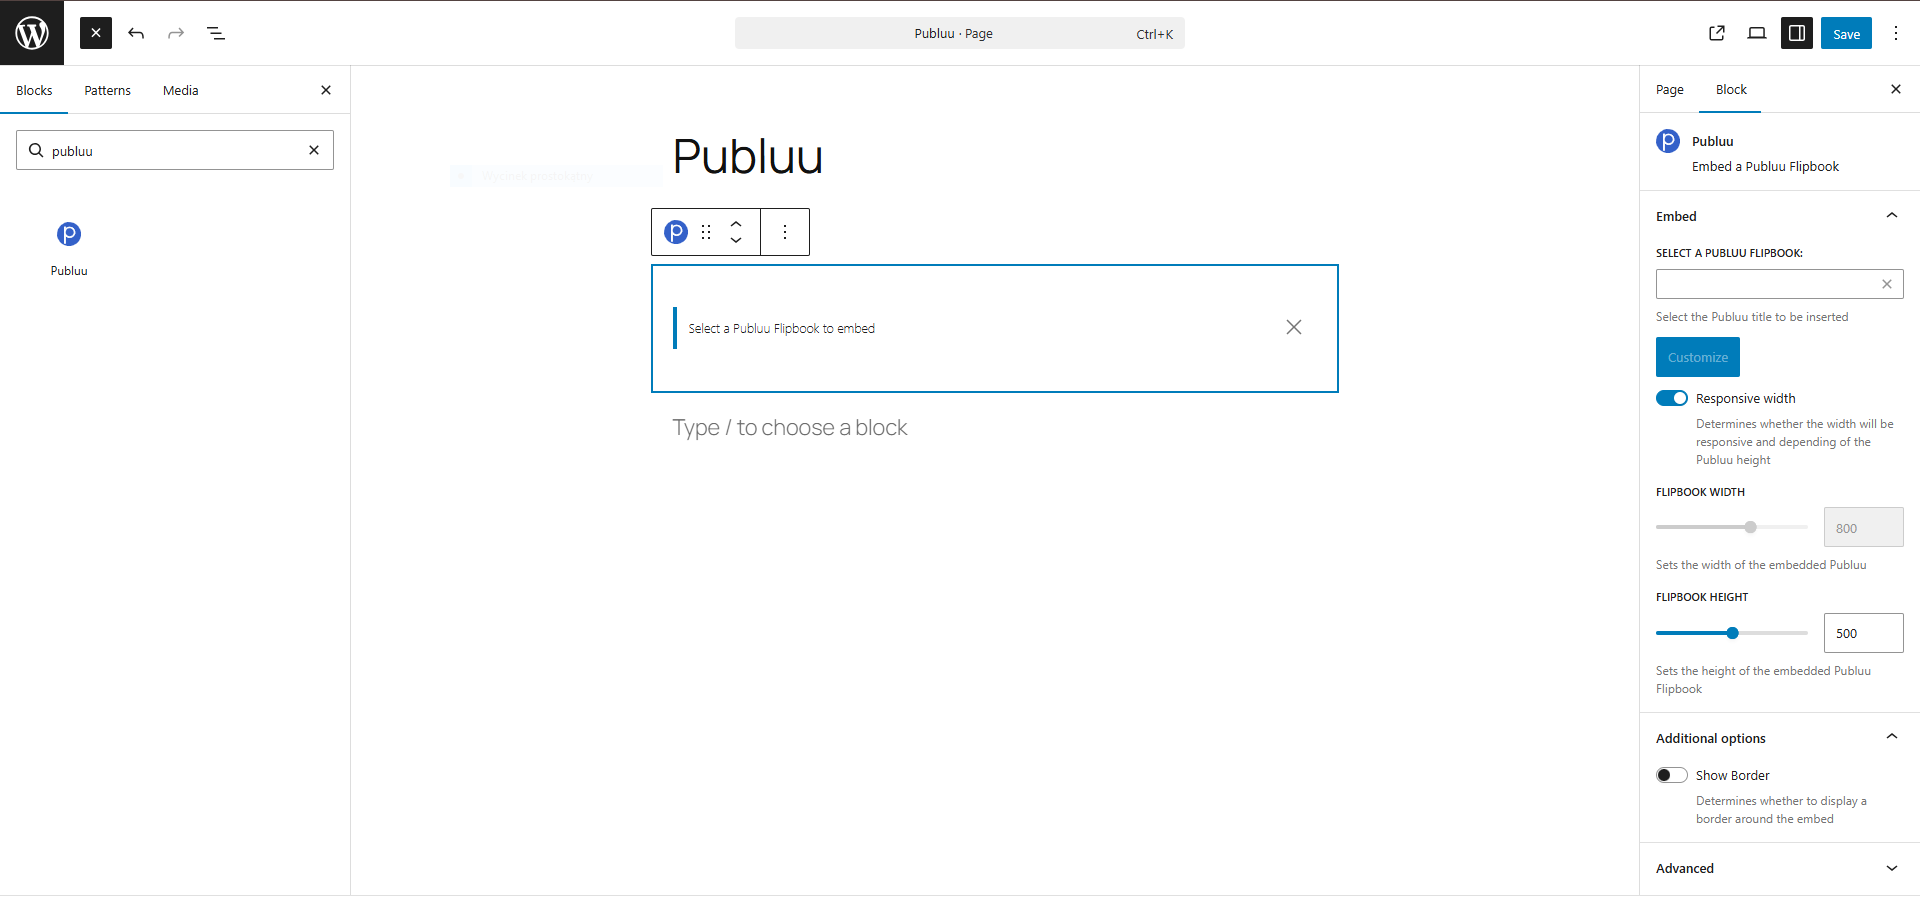Image resolution: width=1920 pixels, height=897 pixels.
Task: Open the page preview in new tab
Action: click(1717, 33)
